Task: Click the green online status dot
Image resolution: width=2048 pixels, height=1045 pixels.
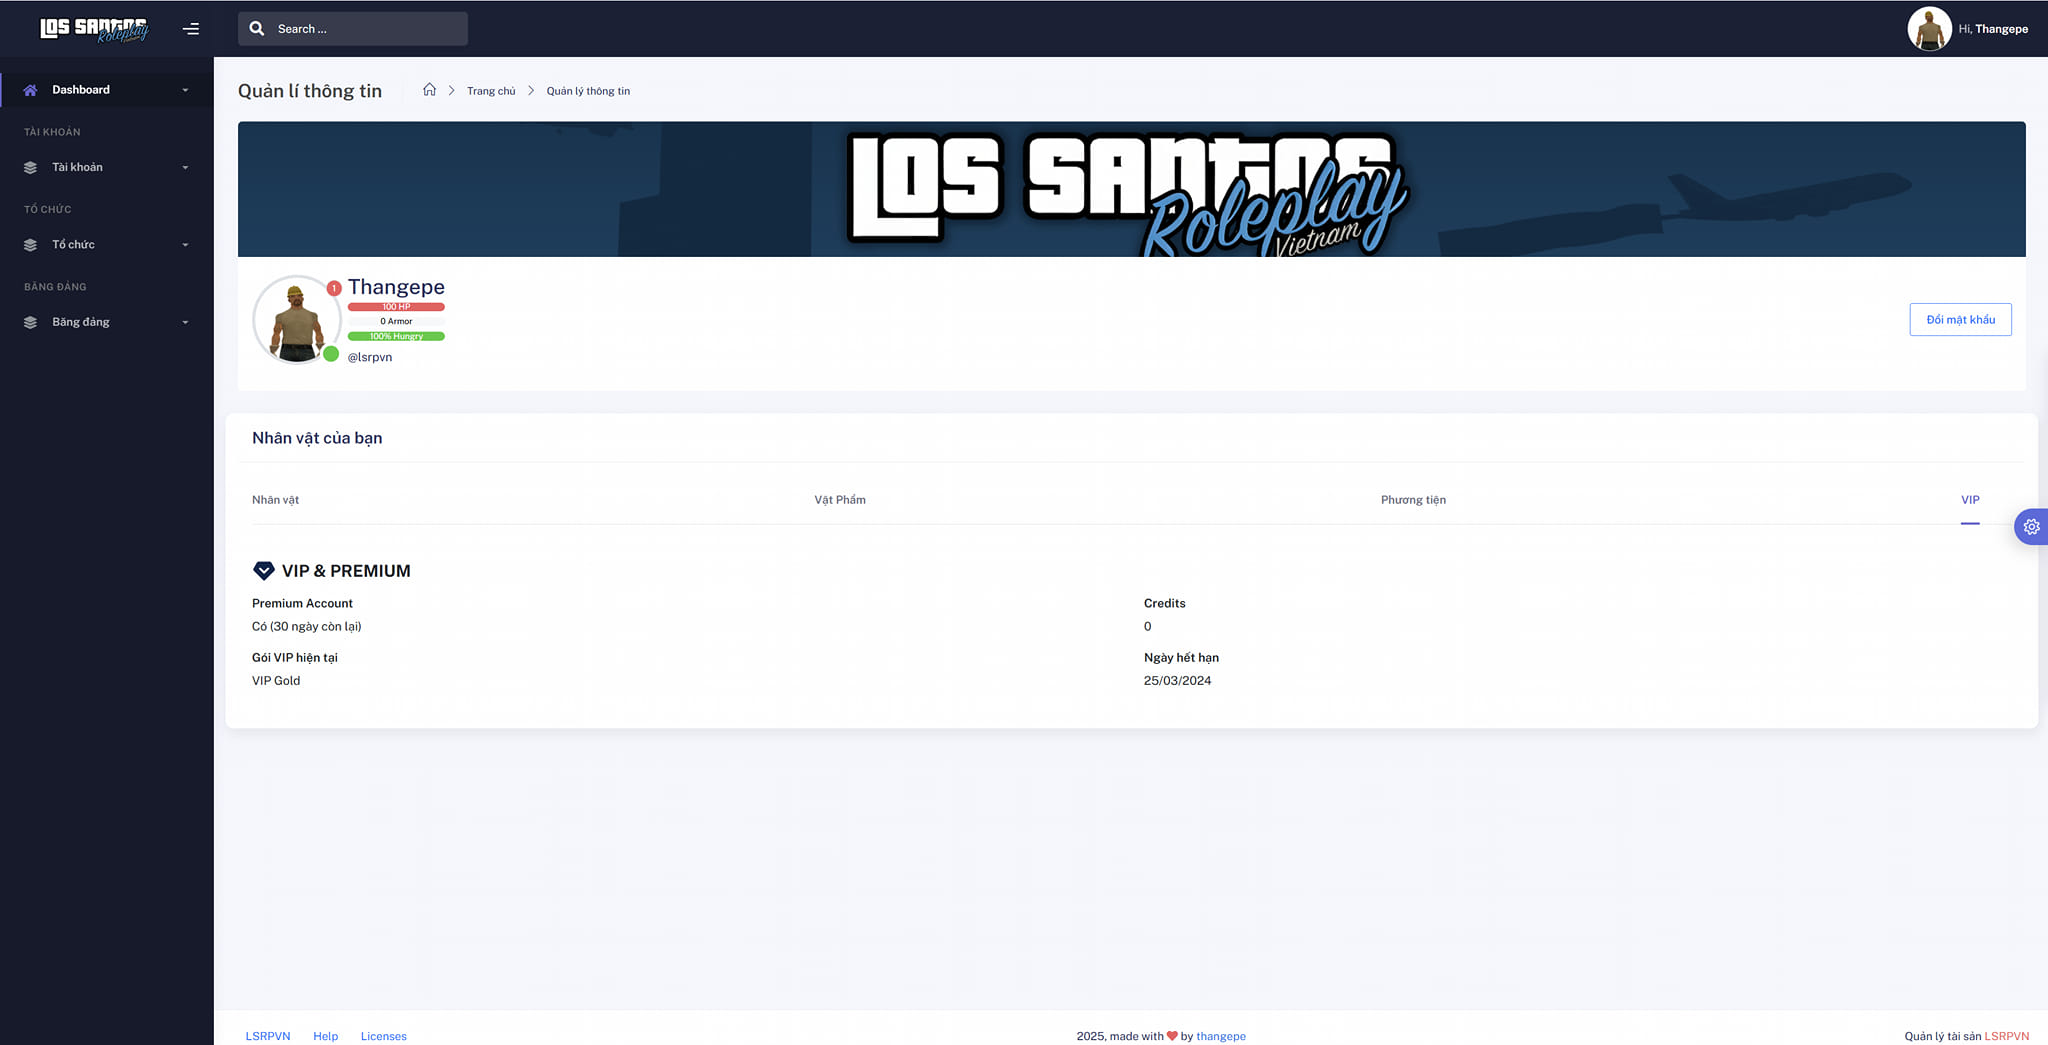Action: coord(331,353)
